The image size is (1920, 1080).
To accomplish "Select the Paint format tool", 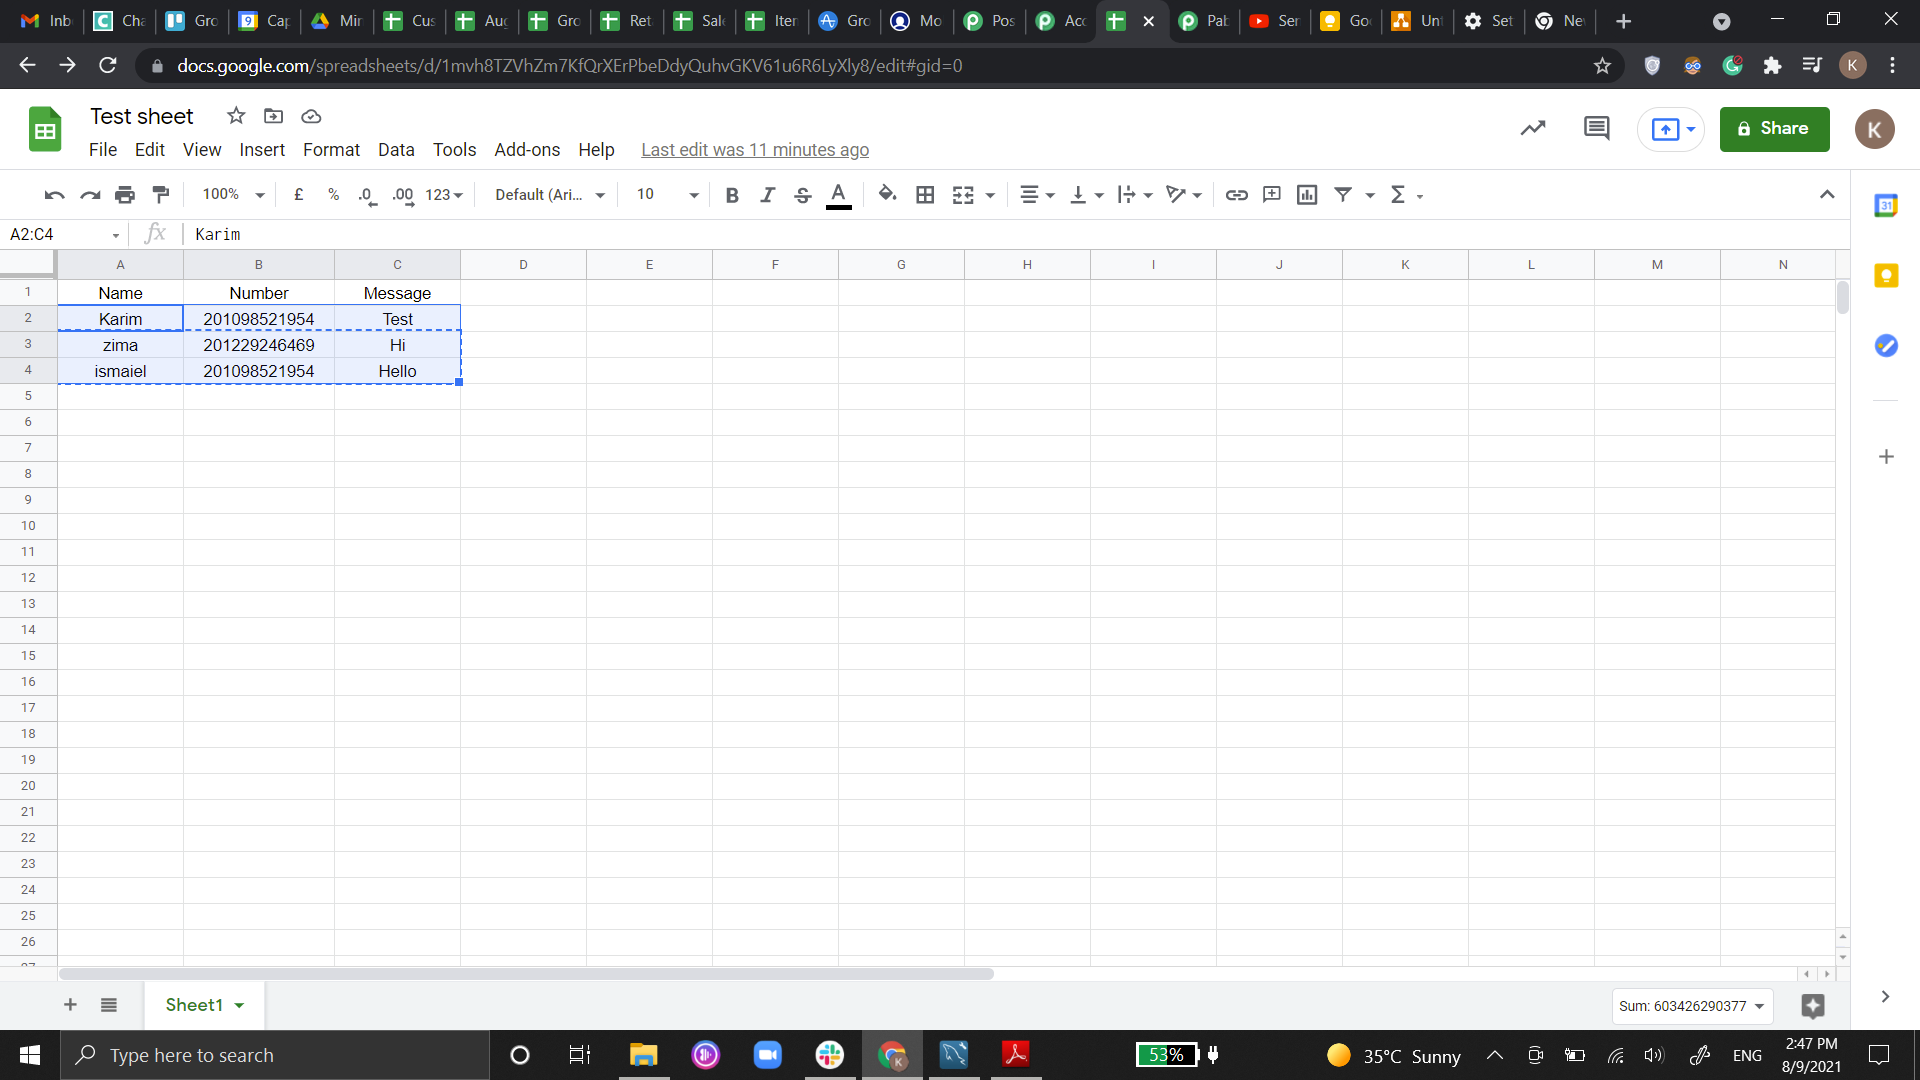I will tap(161, 195).
